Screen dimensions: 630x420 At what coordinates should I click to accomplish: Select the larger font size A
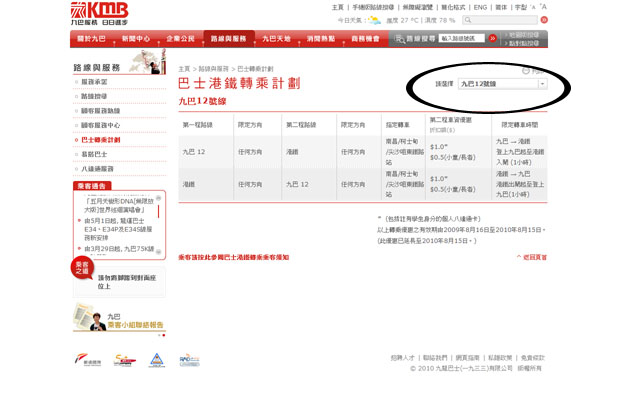pyautogui.click(x=543, y=6)
